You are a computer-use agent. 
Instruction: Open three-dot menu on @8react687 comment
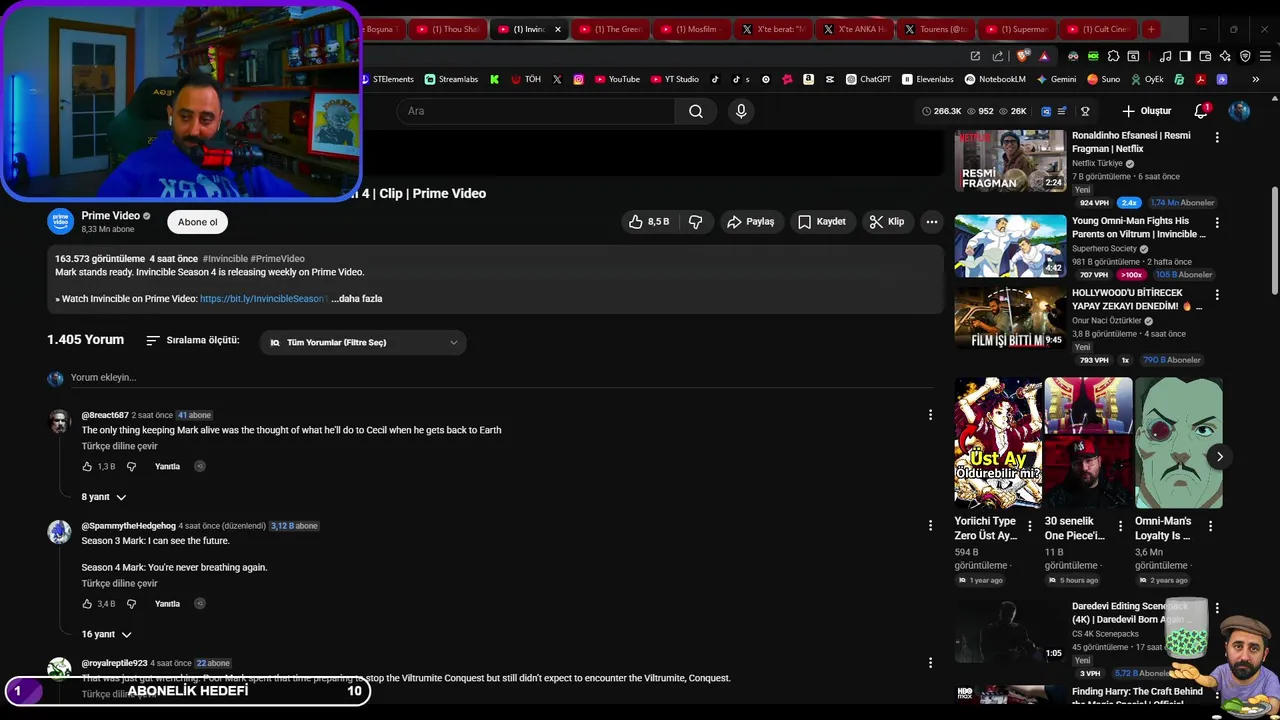pos(930,415)
